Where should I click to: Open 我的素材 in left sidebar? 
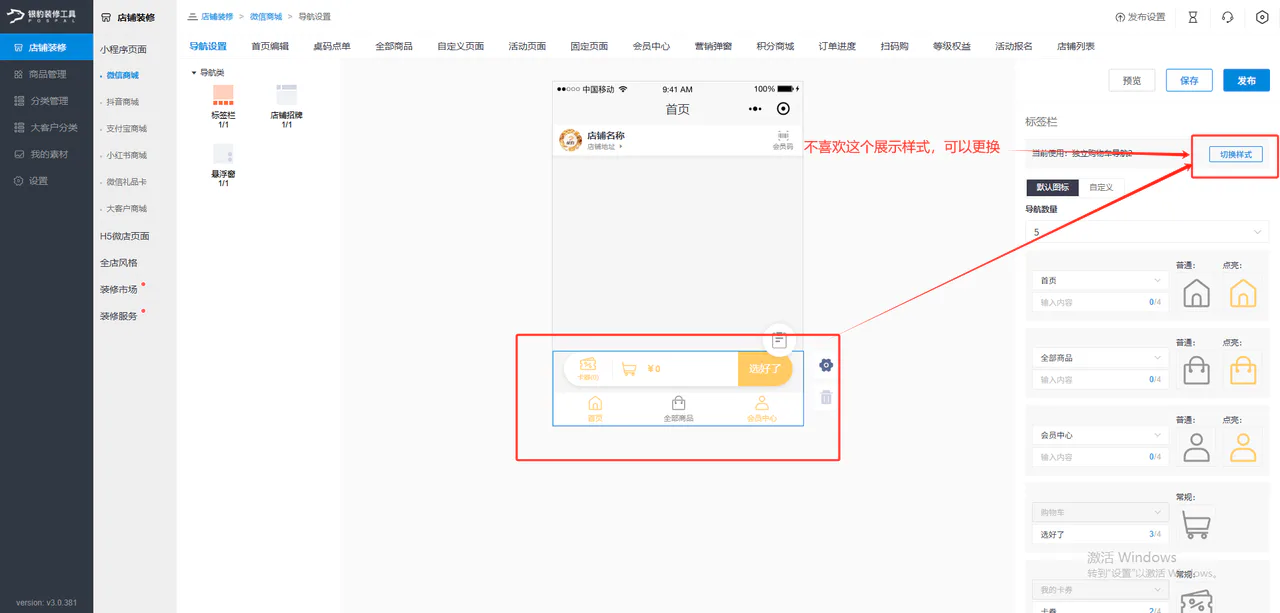coord(46,154)
